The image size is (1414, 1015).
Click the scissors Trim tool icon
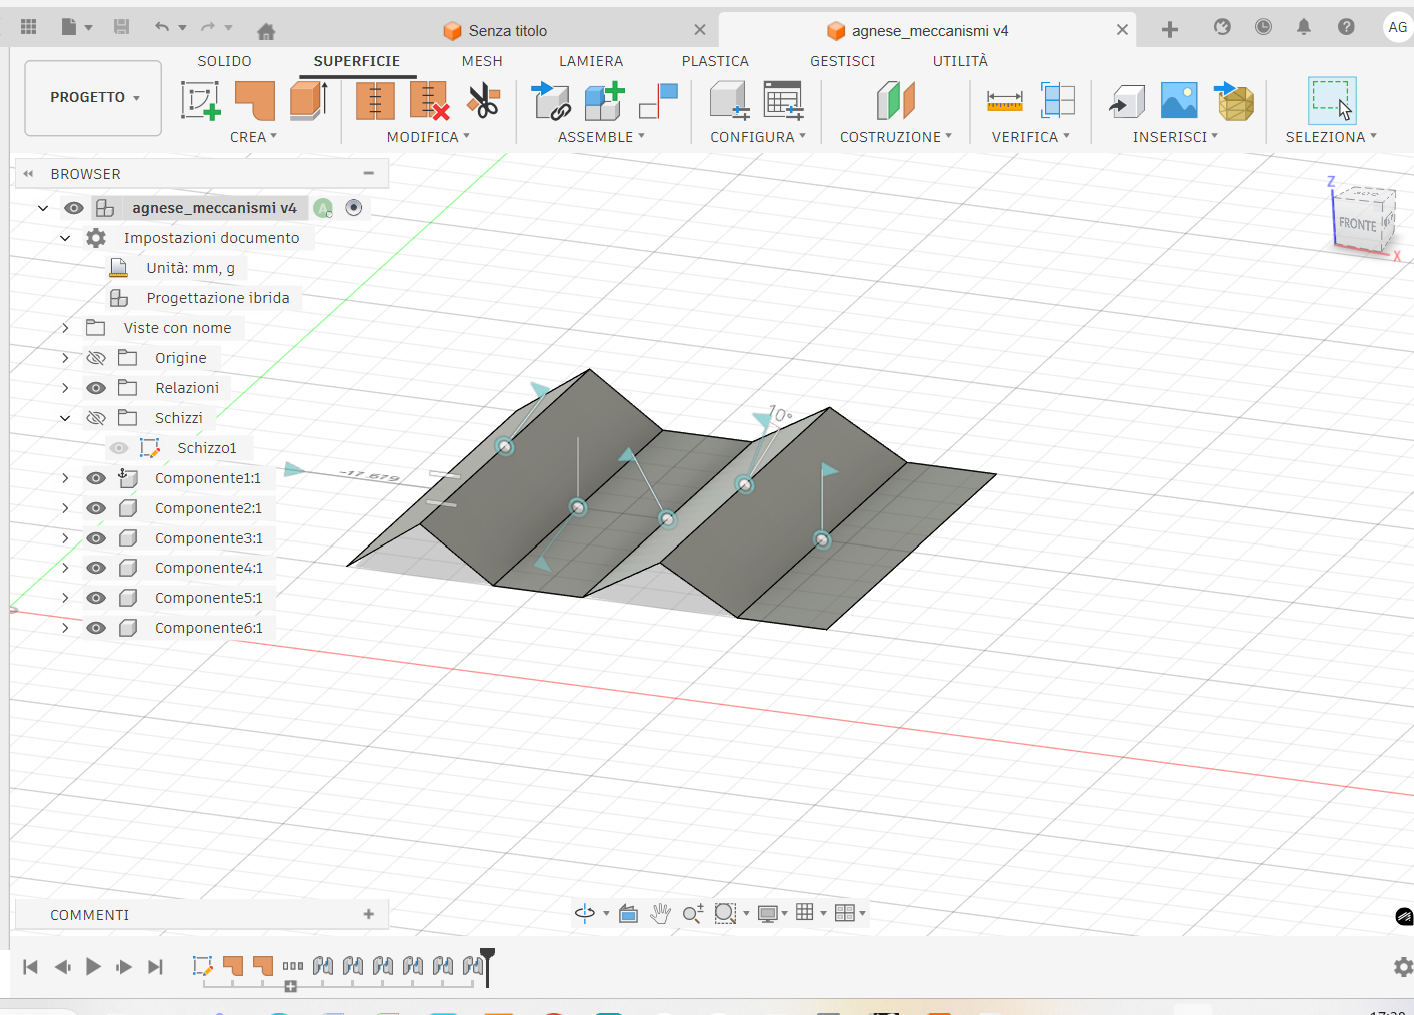coord(484,101)
